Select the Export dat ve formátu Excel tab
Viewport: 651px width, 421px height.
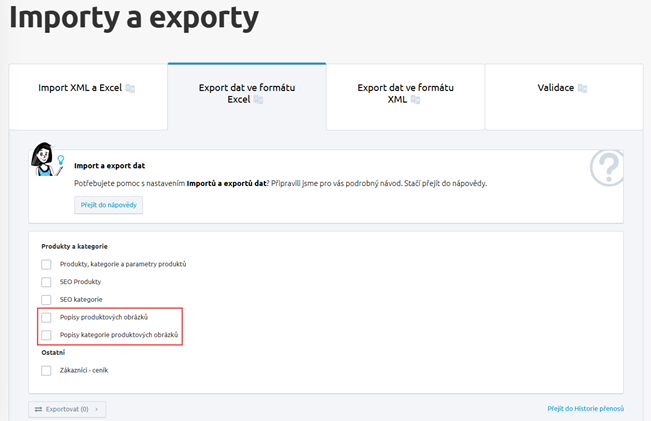[245, 93]
